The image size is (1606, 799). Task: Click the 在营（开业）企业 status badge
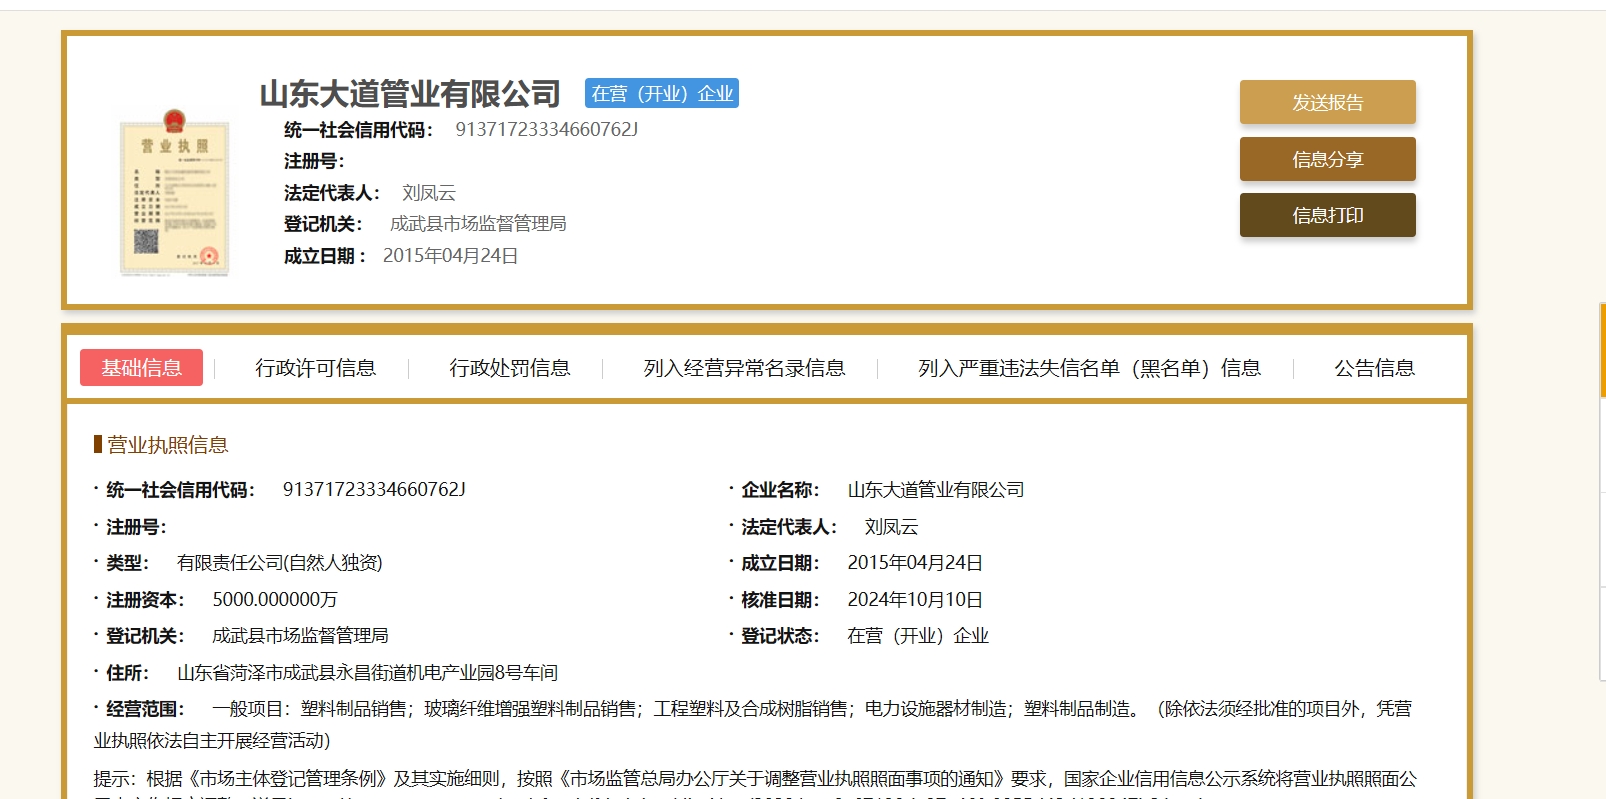click(662, 93)
